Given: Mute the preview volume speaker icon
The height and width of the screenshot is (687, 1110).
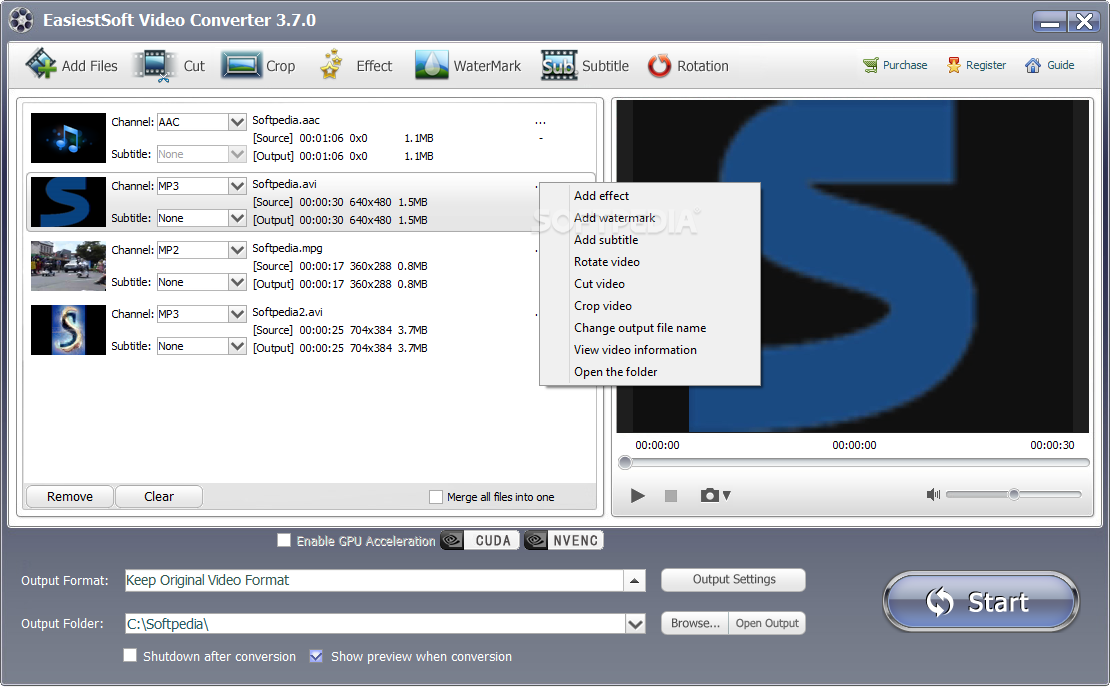Looking at the screenshot, I should coord(933,494).
